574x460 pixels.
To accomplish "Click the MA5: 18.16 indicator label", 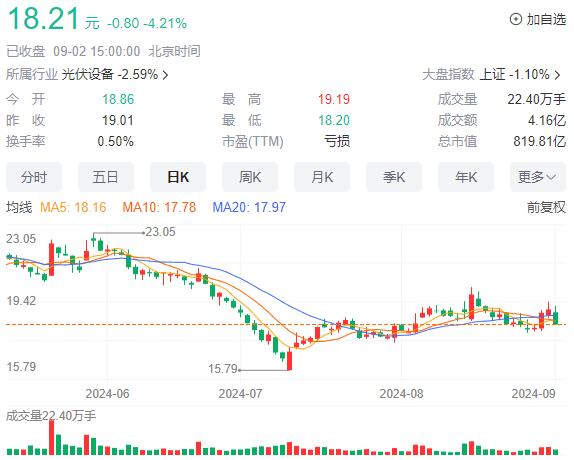I will [x=73, y=207].
